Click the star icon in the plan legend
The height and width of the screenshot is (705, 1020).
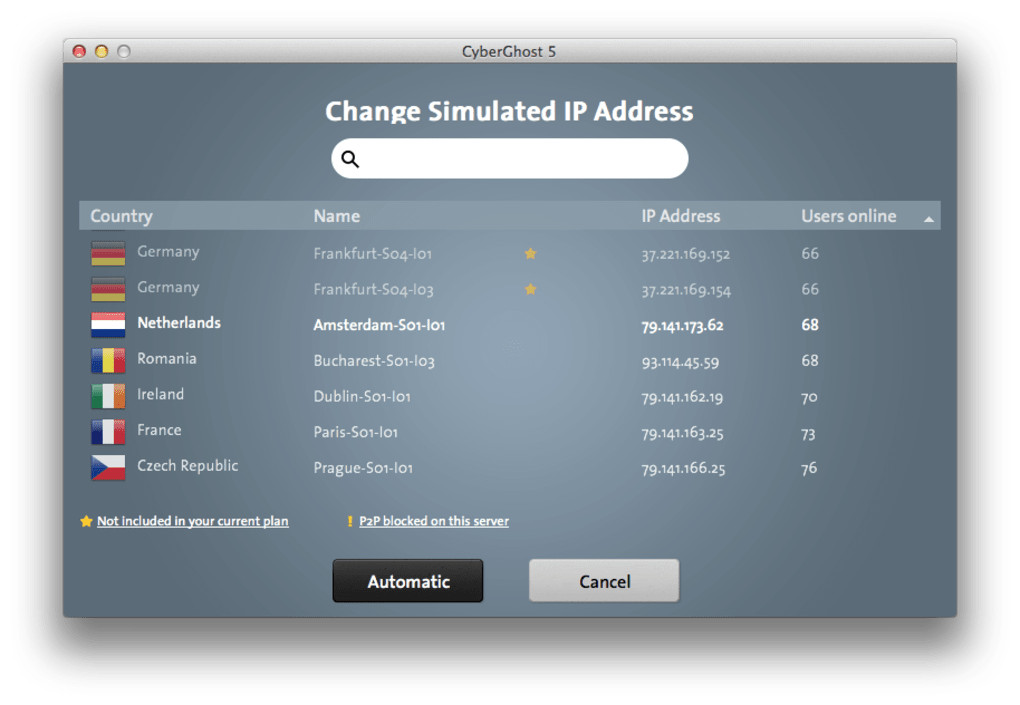pos(86,521)
